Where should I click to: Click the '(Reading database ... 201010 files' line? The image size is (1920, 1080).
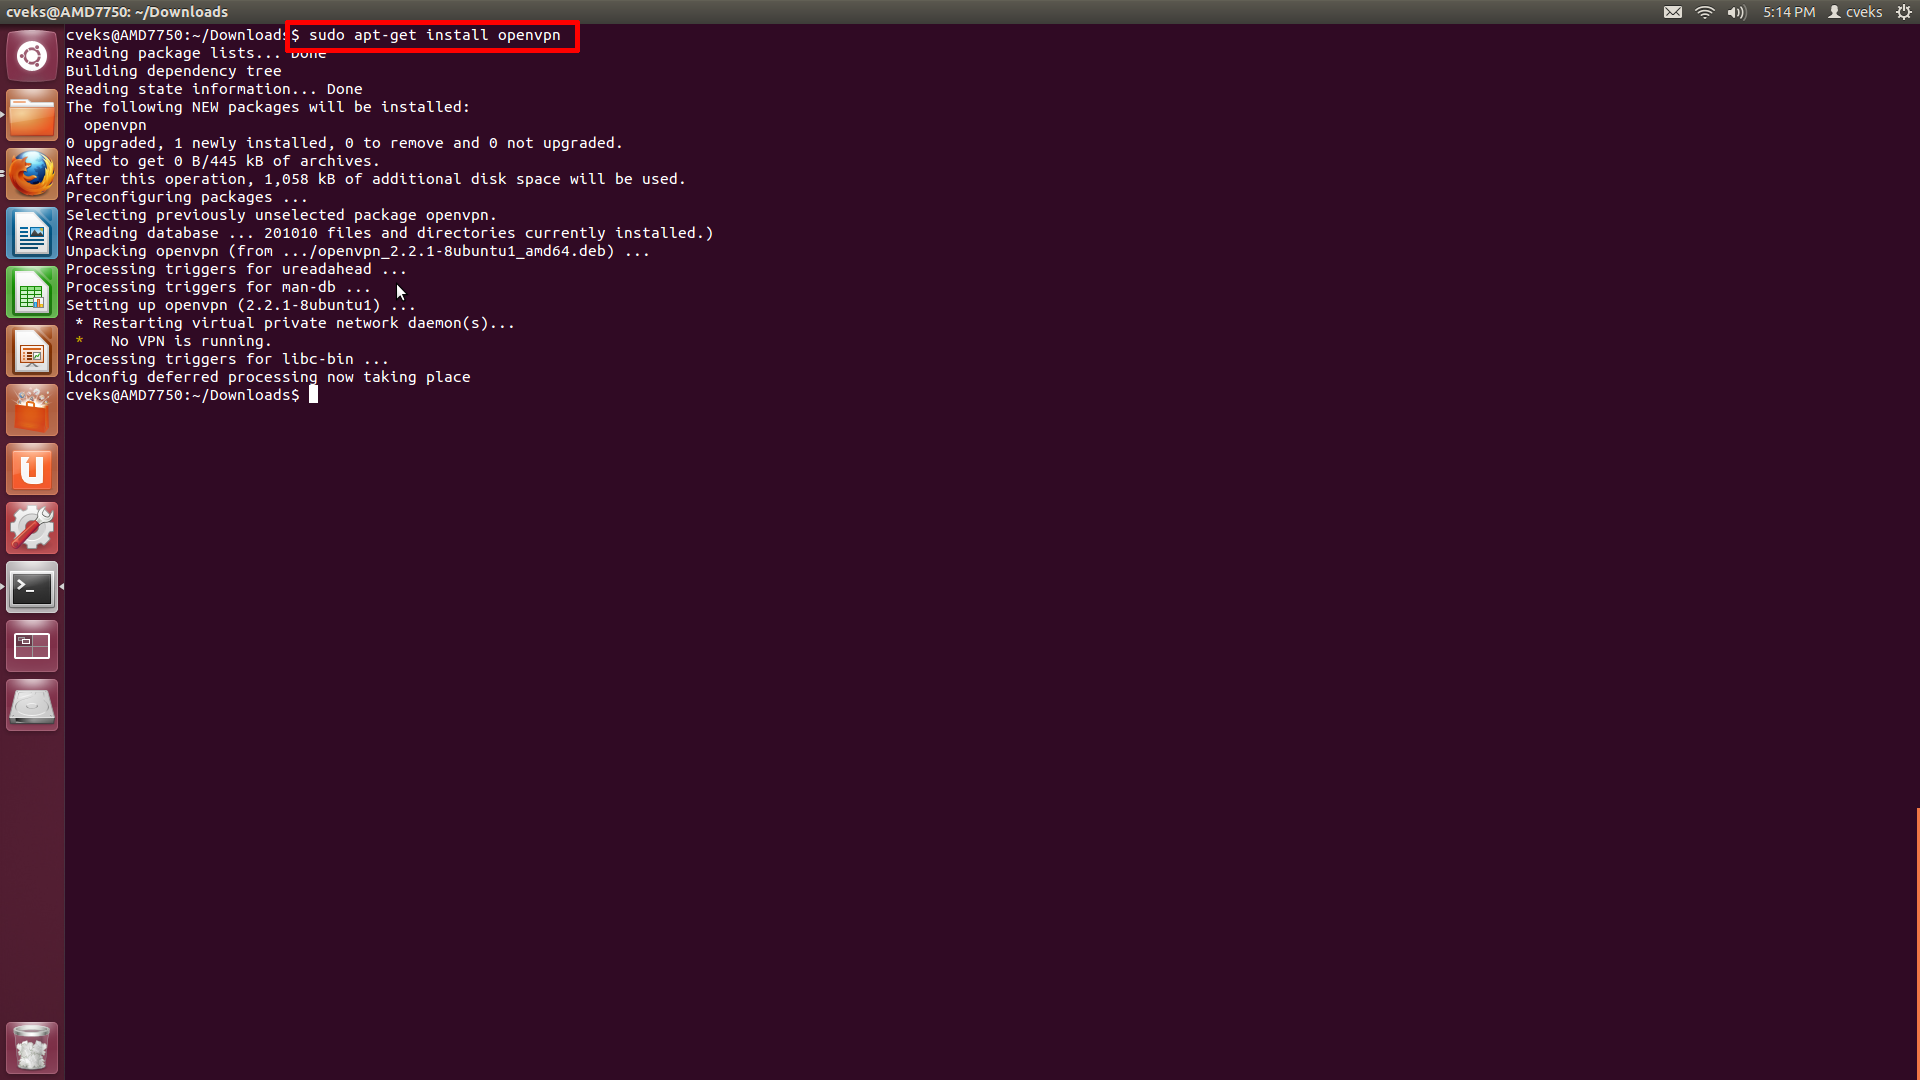(x=390, y=233)
